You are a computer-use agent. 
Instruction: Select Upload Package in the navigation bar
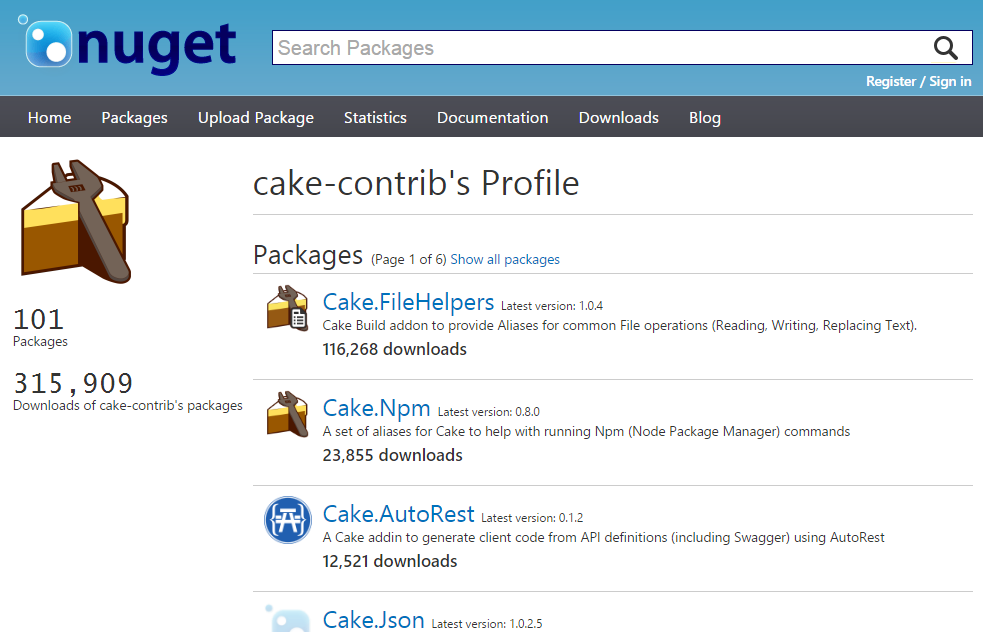pos(256,117)
